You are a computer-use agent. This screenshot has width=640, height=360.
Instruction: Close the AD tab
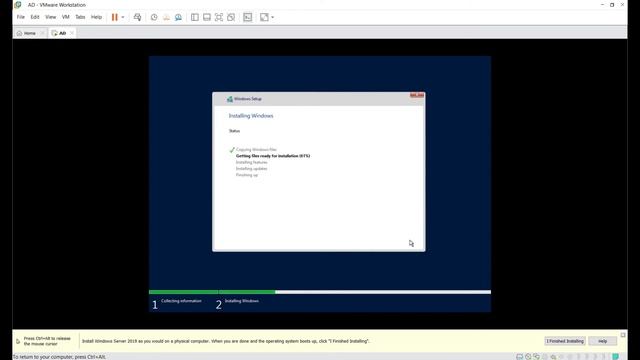coord(72,33)
